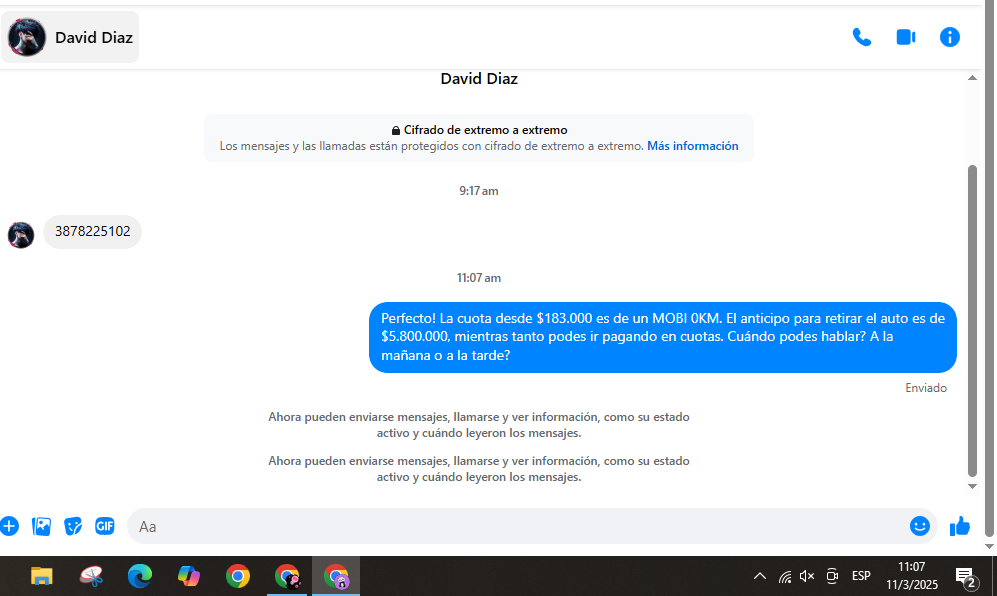Image resolution: width=997 pixels, height=596 pixels.
Task: Click the meet now camera tray icon
Action: (x=832, y=576)
